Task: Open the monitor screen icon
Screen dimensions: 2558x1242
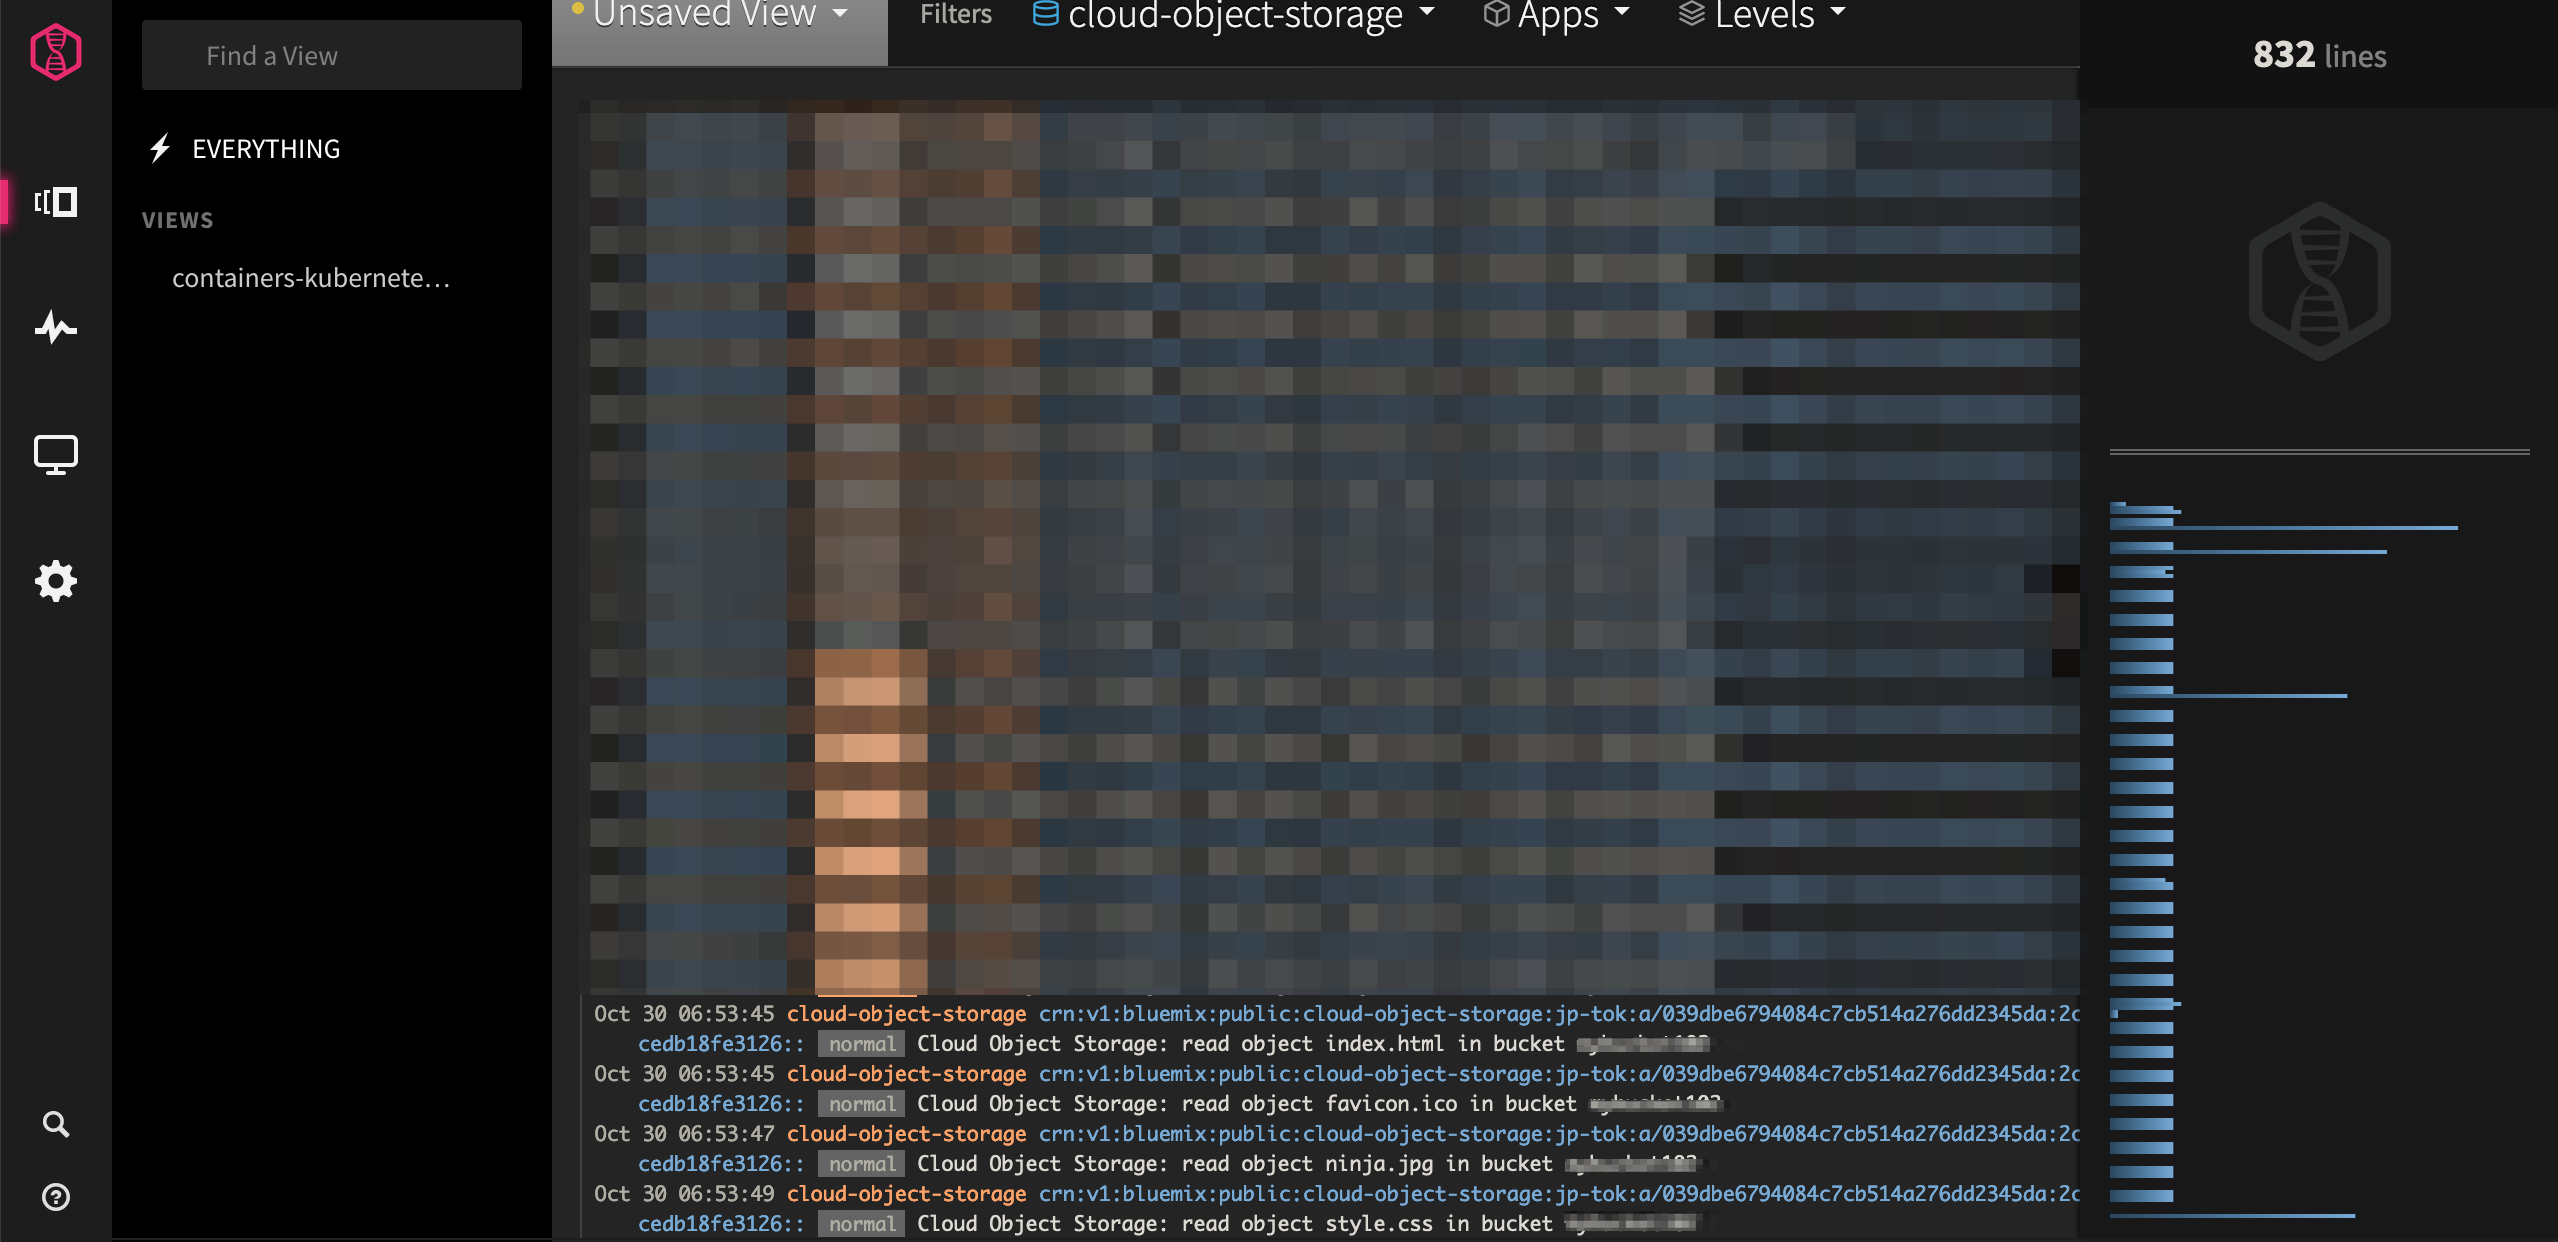Action: 55,455
